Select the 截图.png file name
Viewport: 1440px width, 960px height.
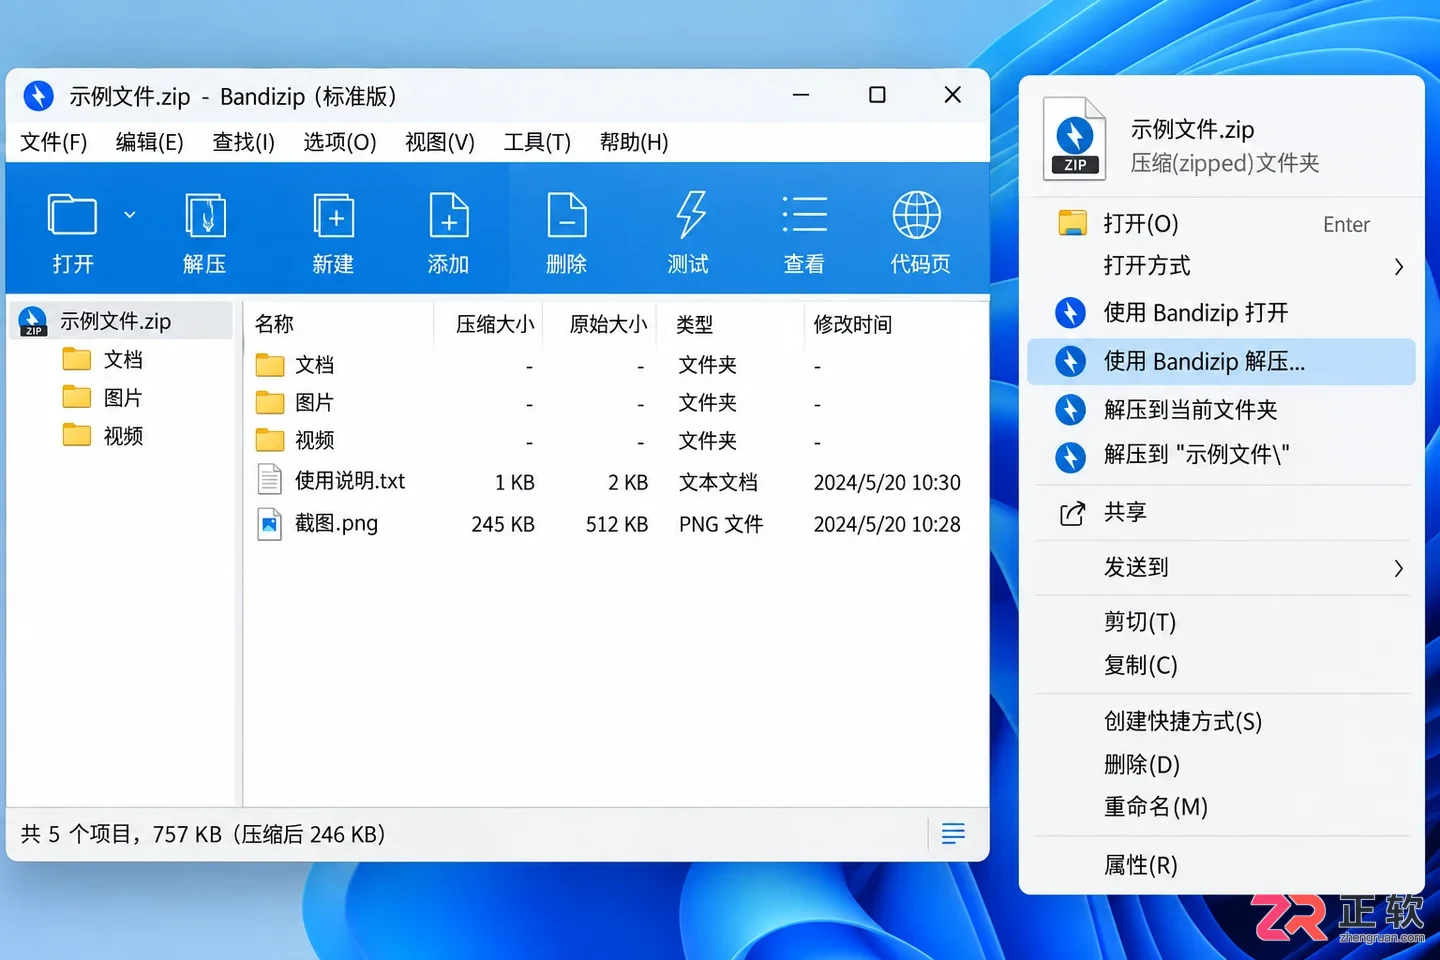coord(337,523)
